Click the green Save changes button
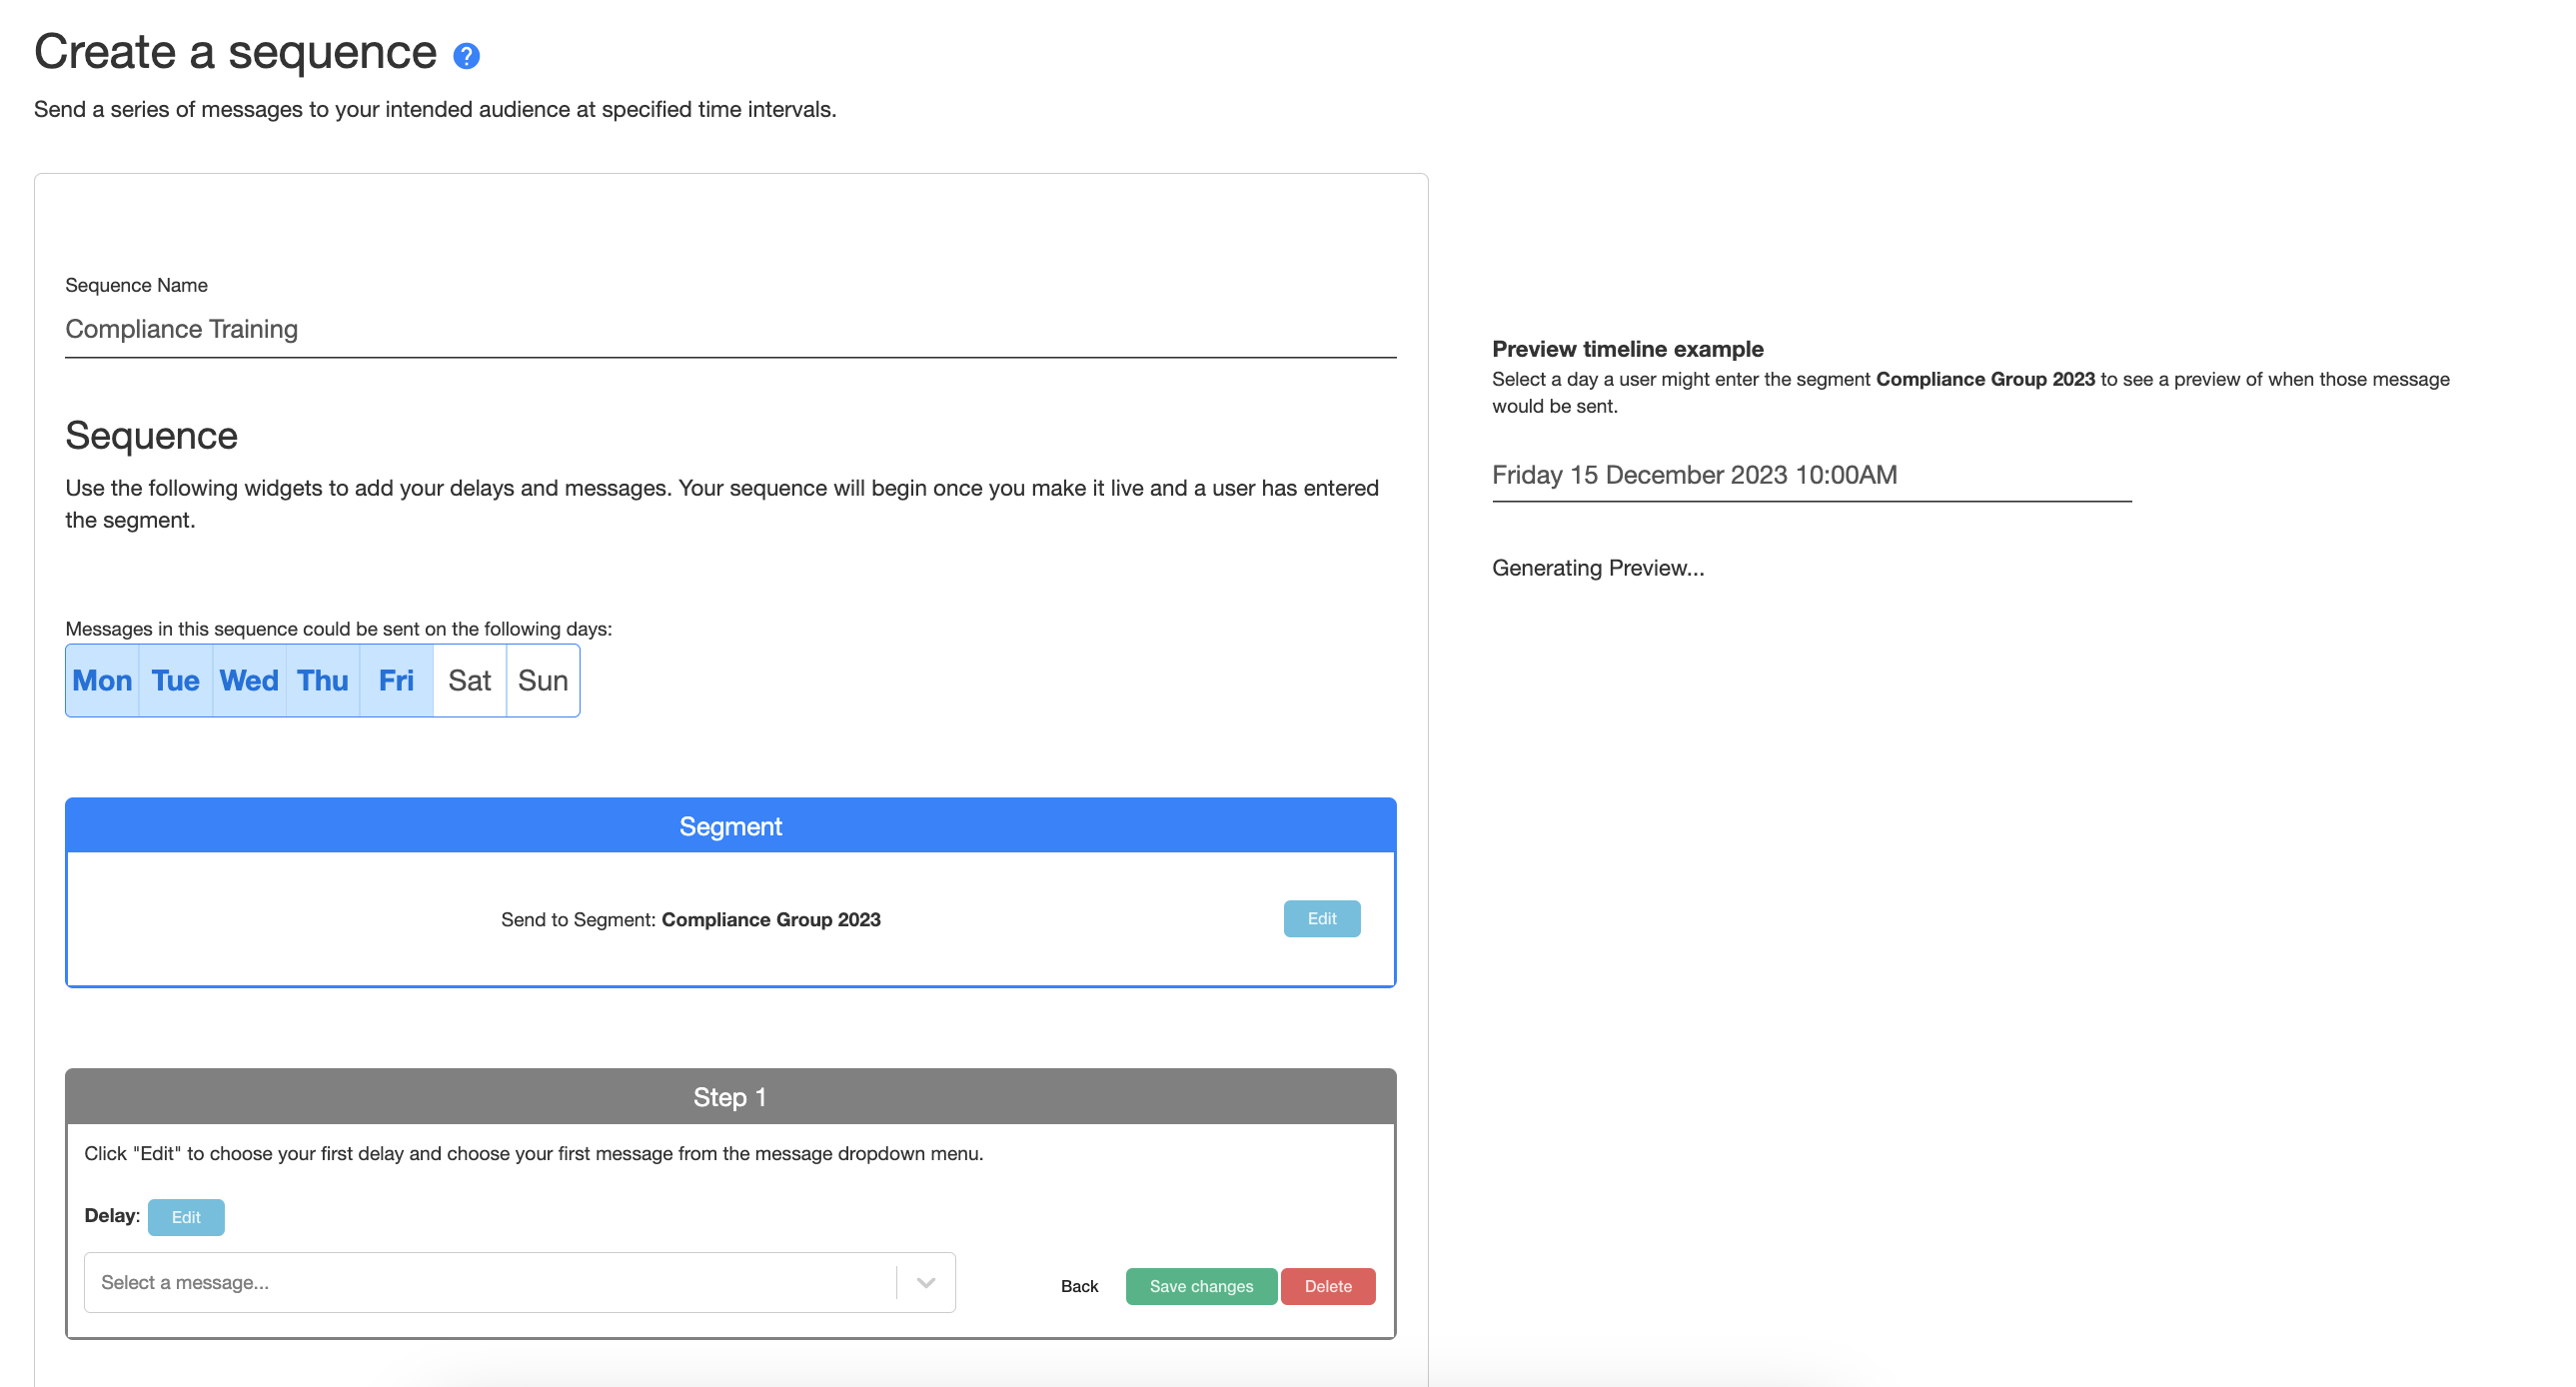The height and width of the screenshot is (1387, 2576). coord(1200,1286)
